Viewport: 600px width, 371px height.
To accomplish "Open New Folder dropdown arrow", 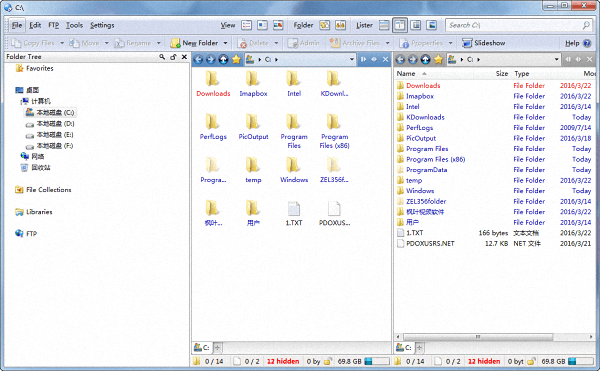I will pos(225,43).
